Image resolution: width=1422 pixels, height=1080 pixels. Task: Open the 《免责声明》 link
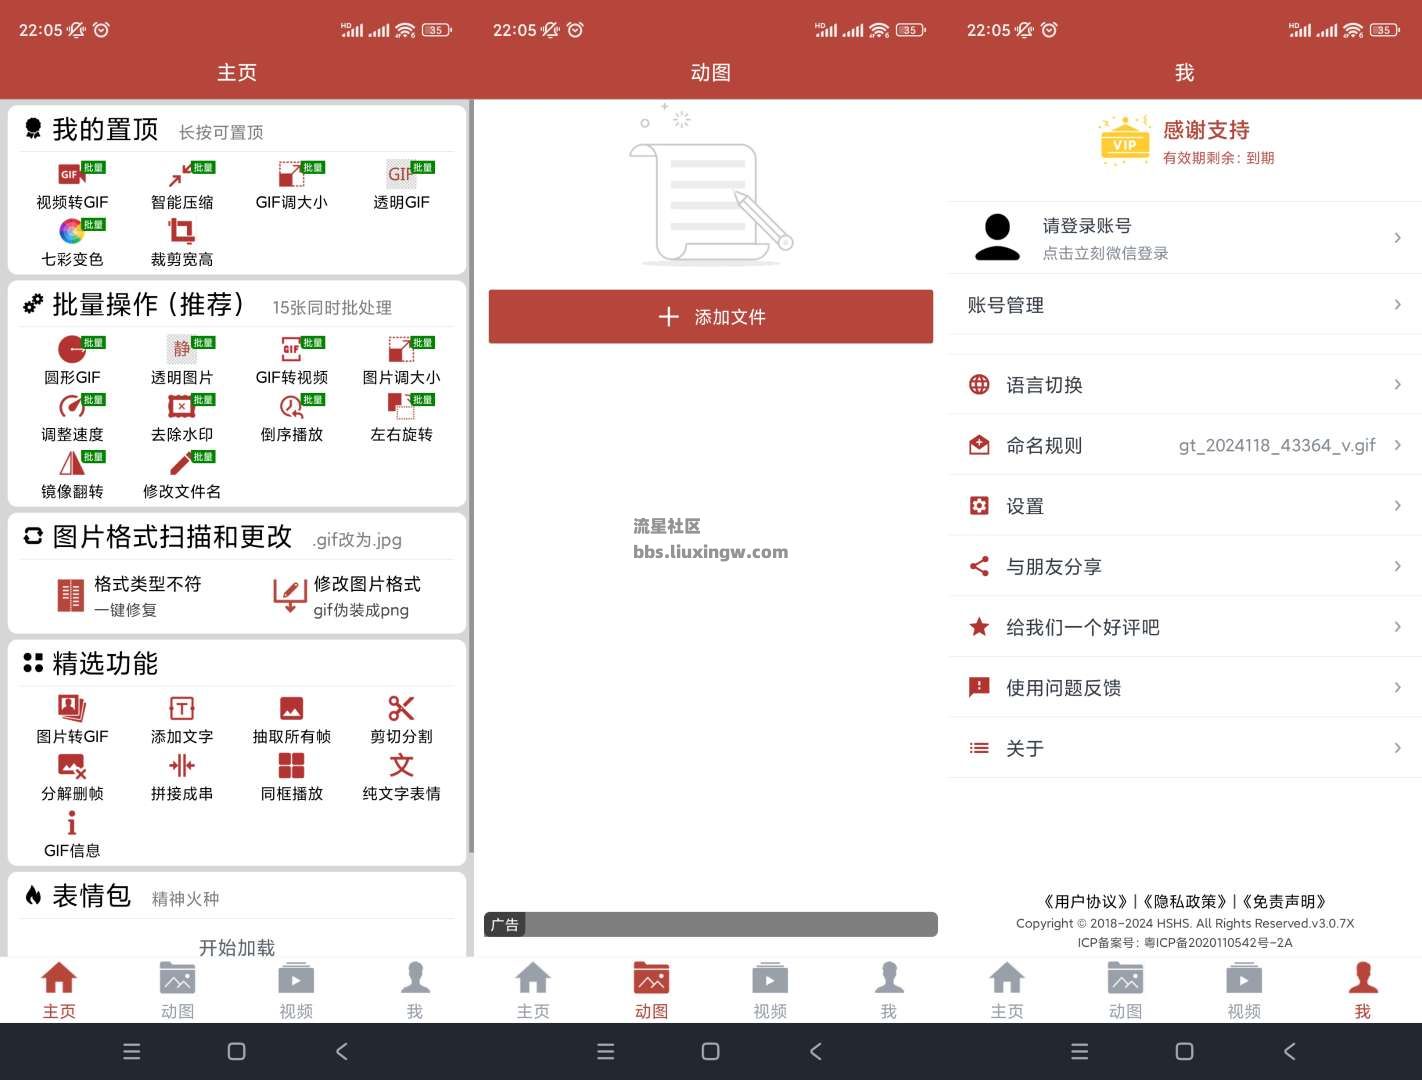point(1284,901)
